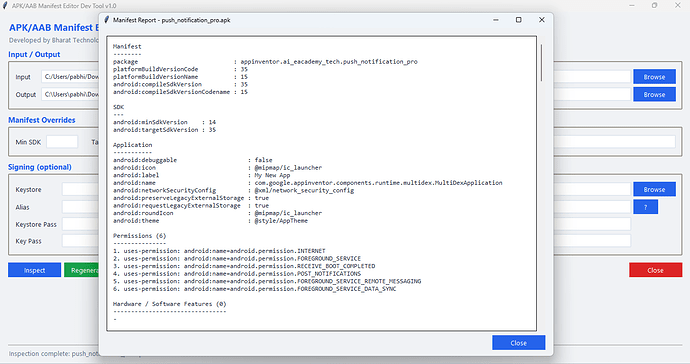Screen dimensions: 690x364
Task: Click the Input path text field
Action: click(70, 77)
